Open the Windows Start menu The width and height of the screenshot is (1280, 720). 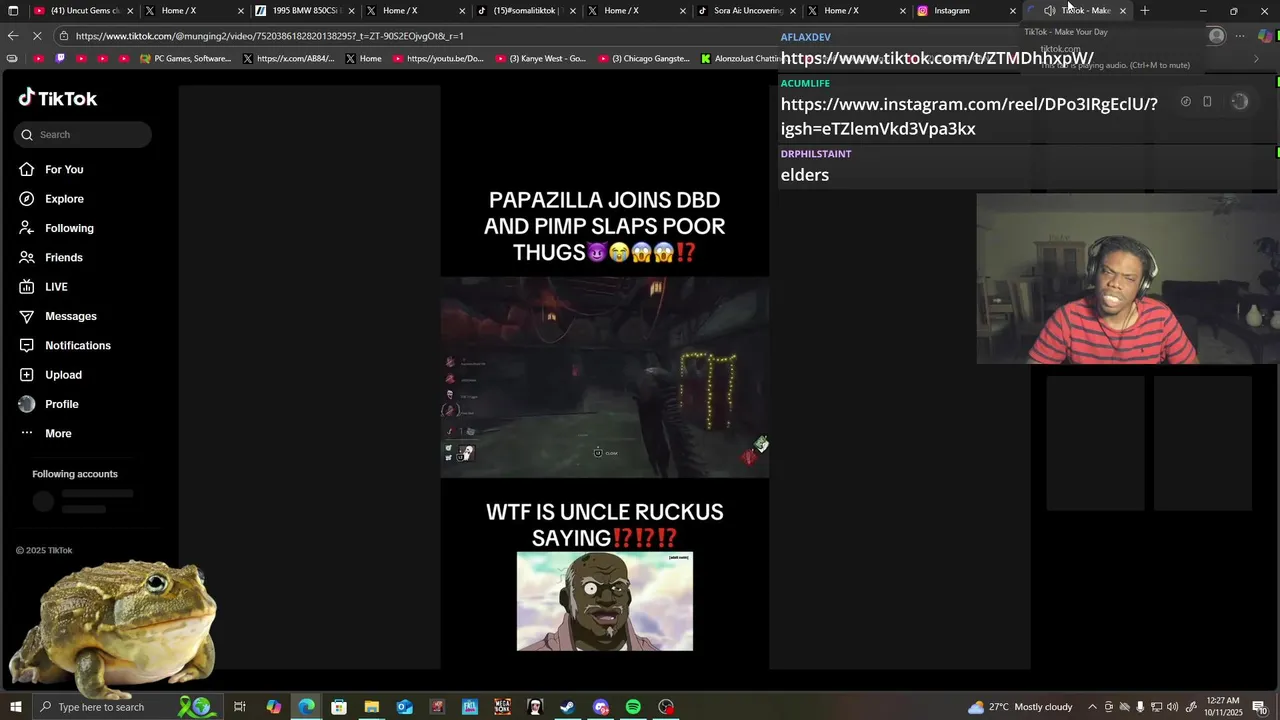[x=15, y=707]
